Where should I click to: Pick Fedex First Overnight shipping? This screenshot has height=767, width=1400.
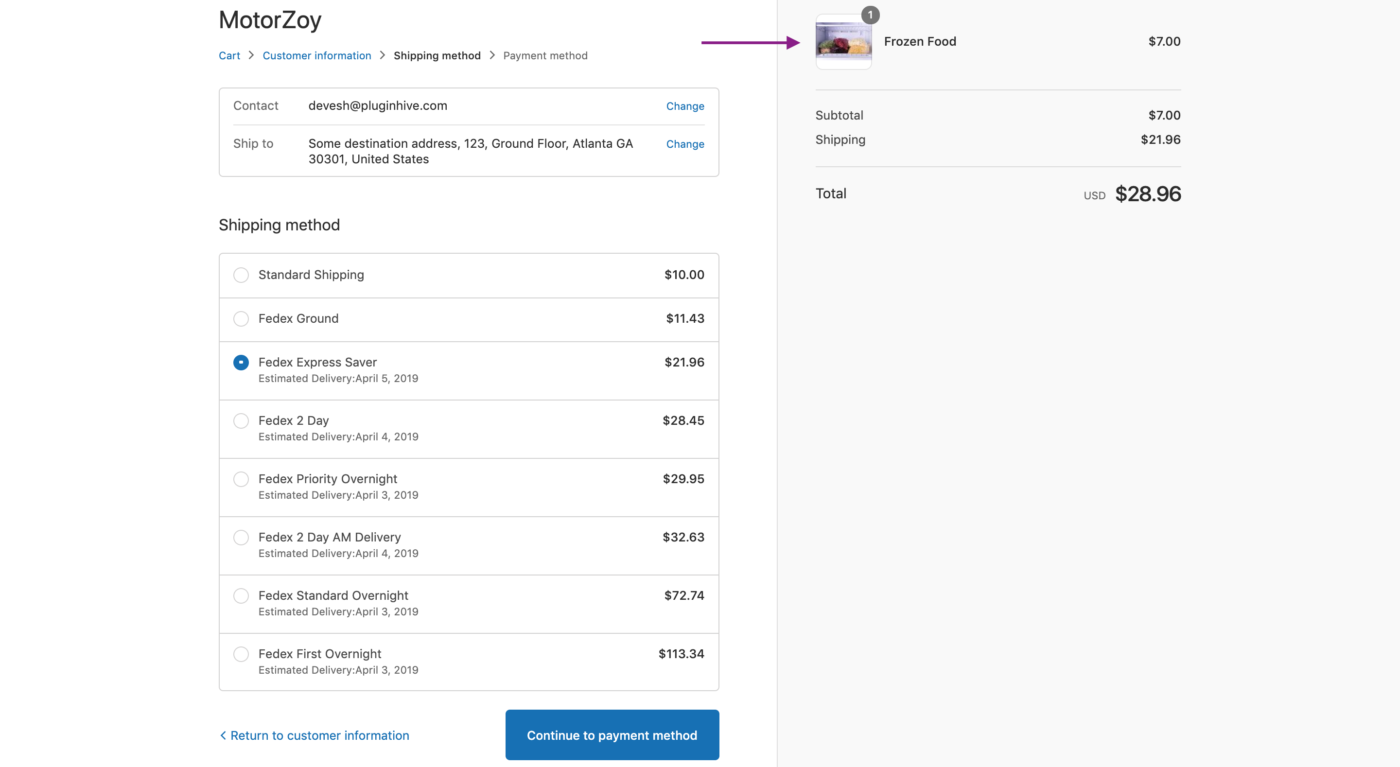[x=241, y=654]
